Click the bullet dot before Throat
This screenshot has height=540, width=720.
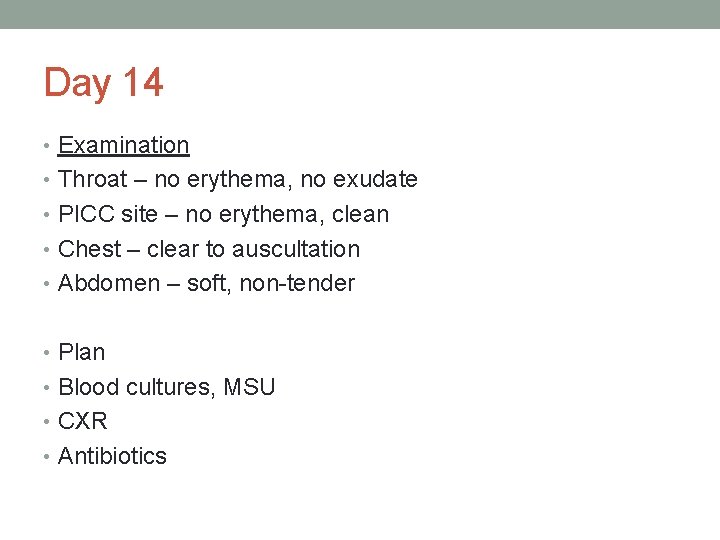46,180
